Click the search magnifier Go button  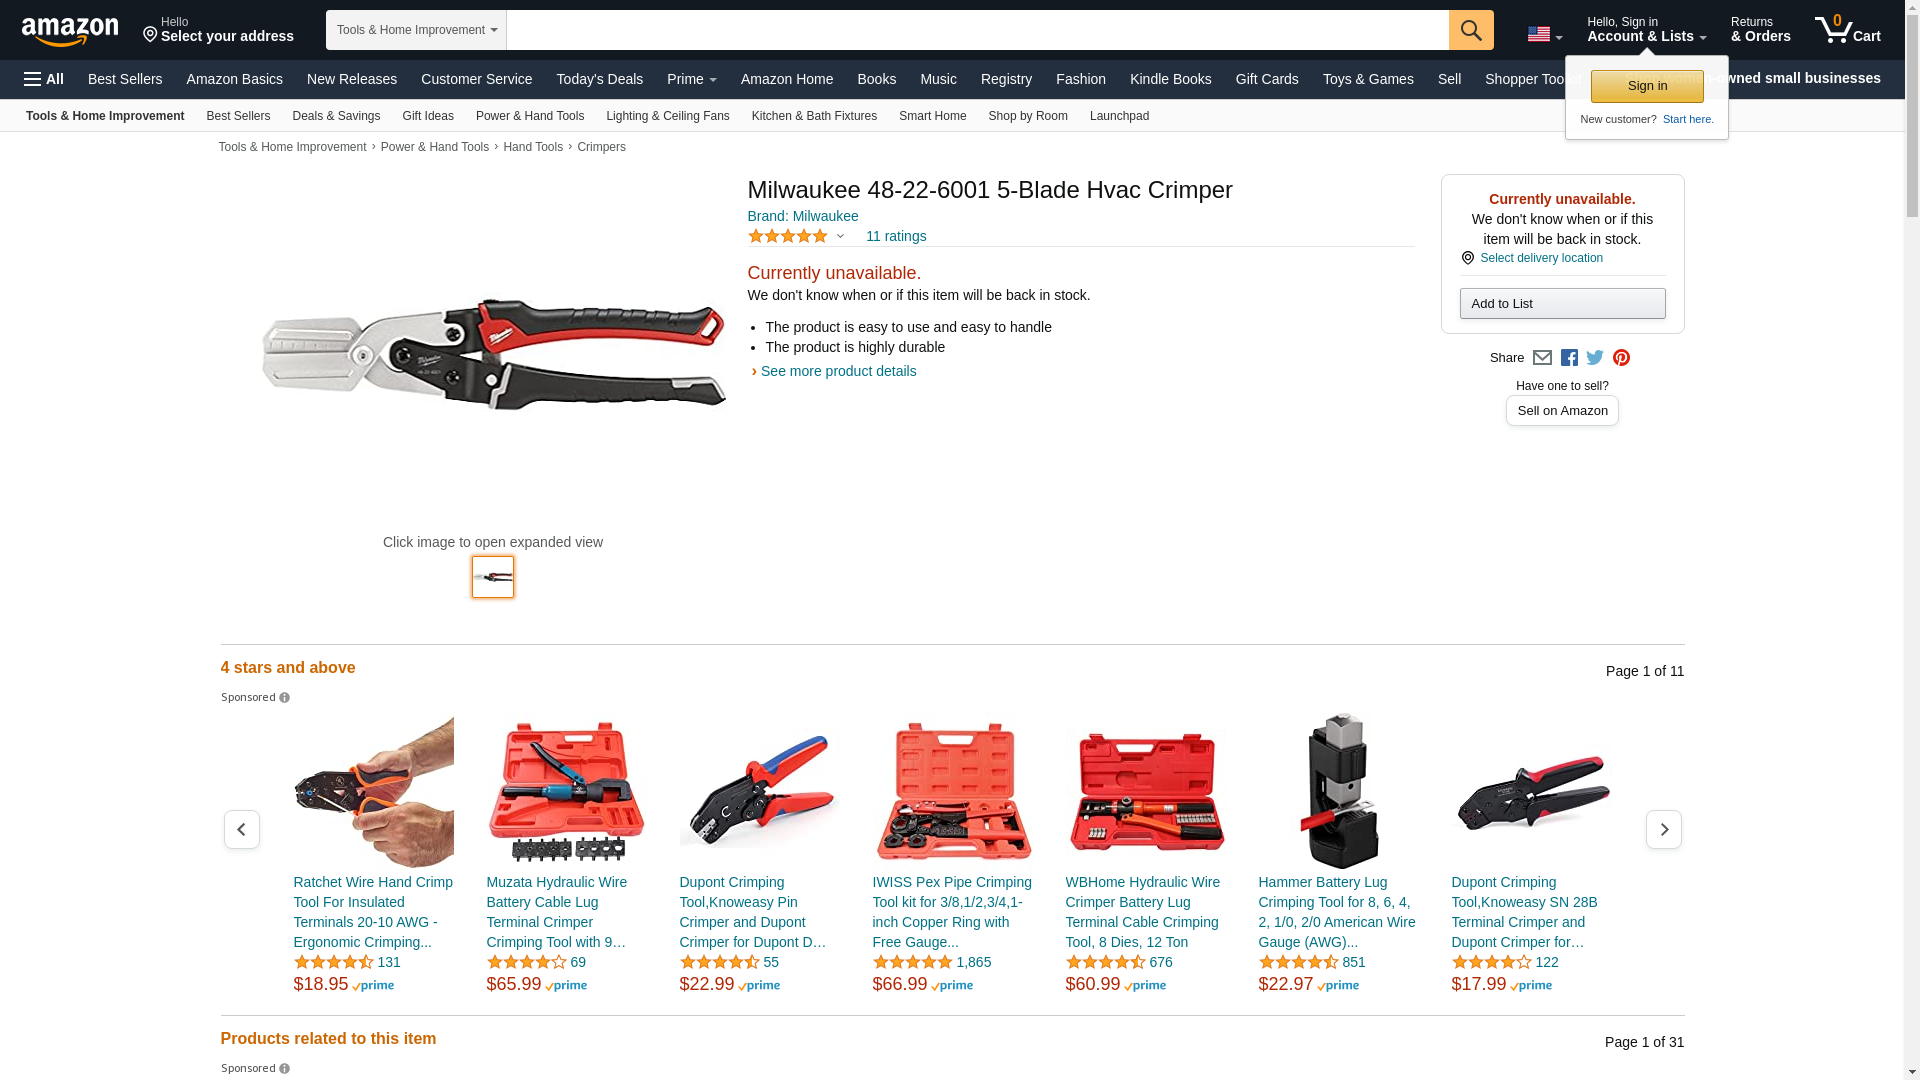(x=1471, y=30)
